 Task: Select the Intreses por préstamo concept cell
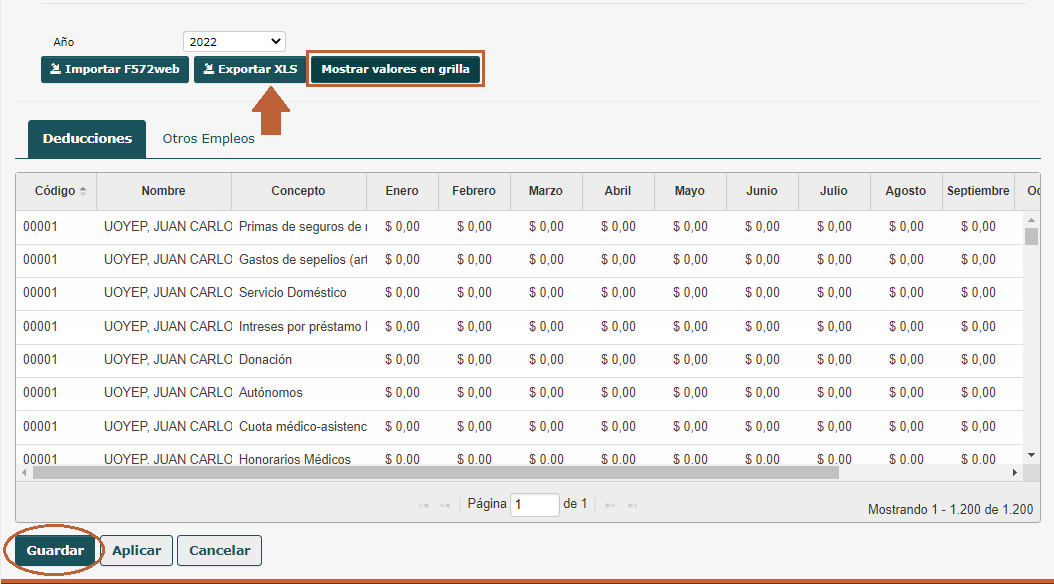point(299,327)
